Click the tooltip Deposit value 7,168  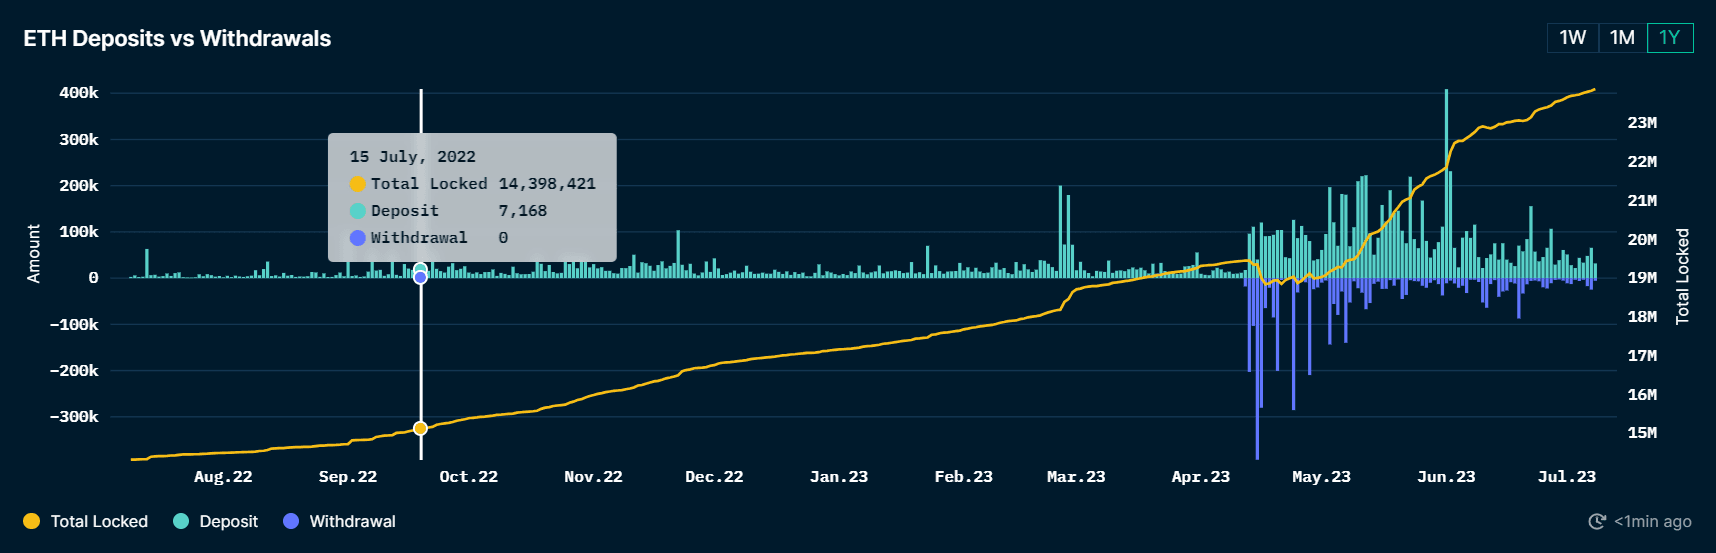coord(522,211)
